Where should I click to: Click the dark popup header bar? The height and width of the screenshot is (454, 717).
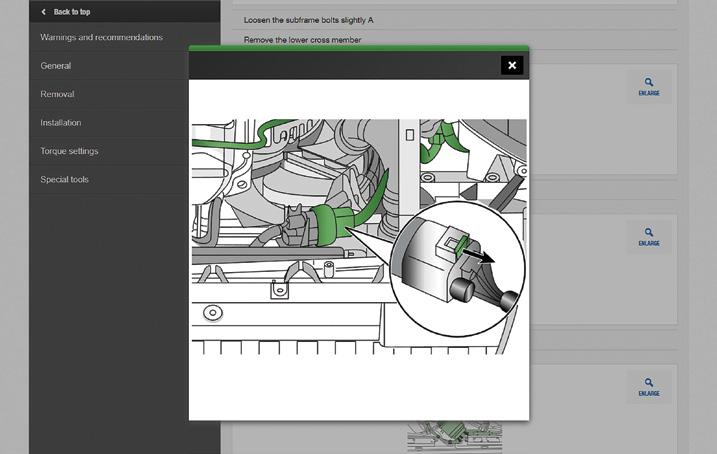click(x=345, y=65)
